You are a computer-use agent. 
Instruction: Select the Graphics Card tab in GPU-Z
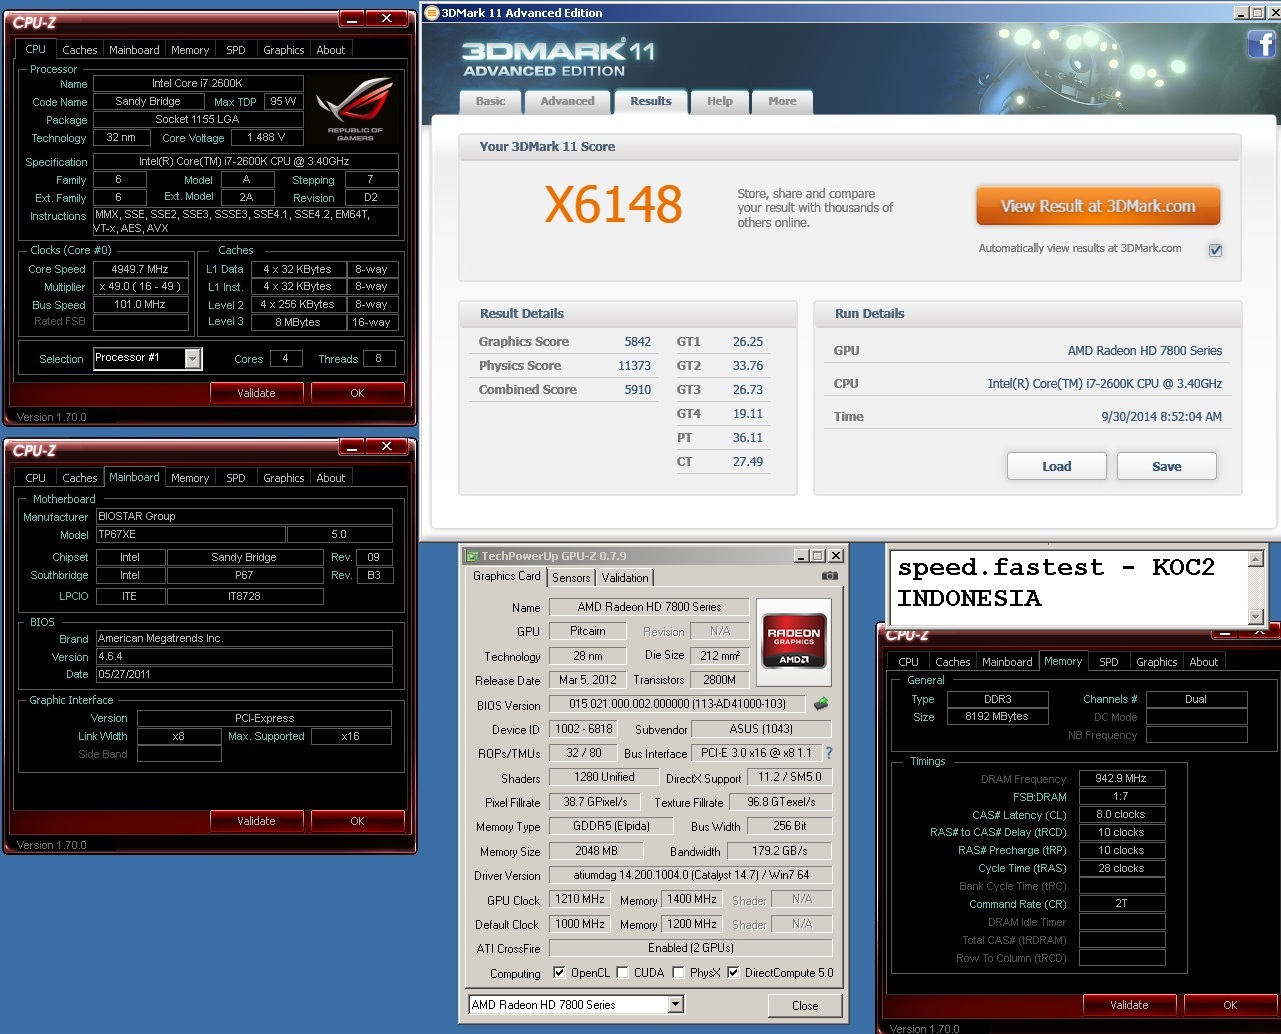click(x=507, y=576)
